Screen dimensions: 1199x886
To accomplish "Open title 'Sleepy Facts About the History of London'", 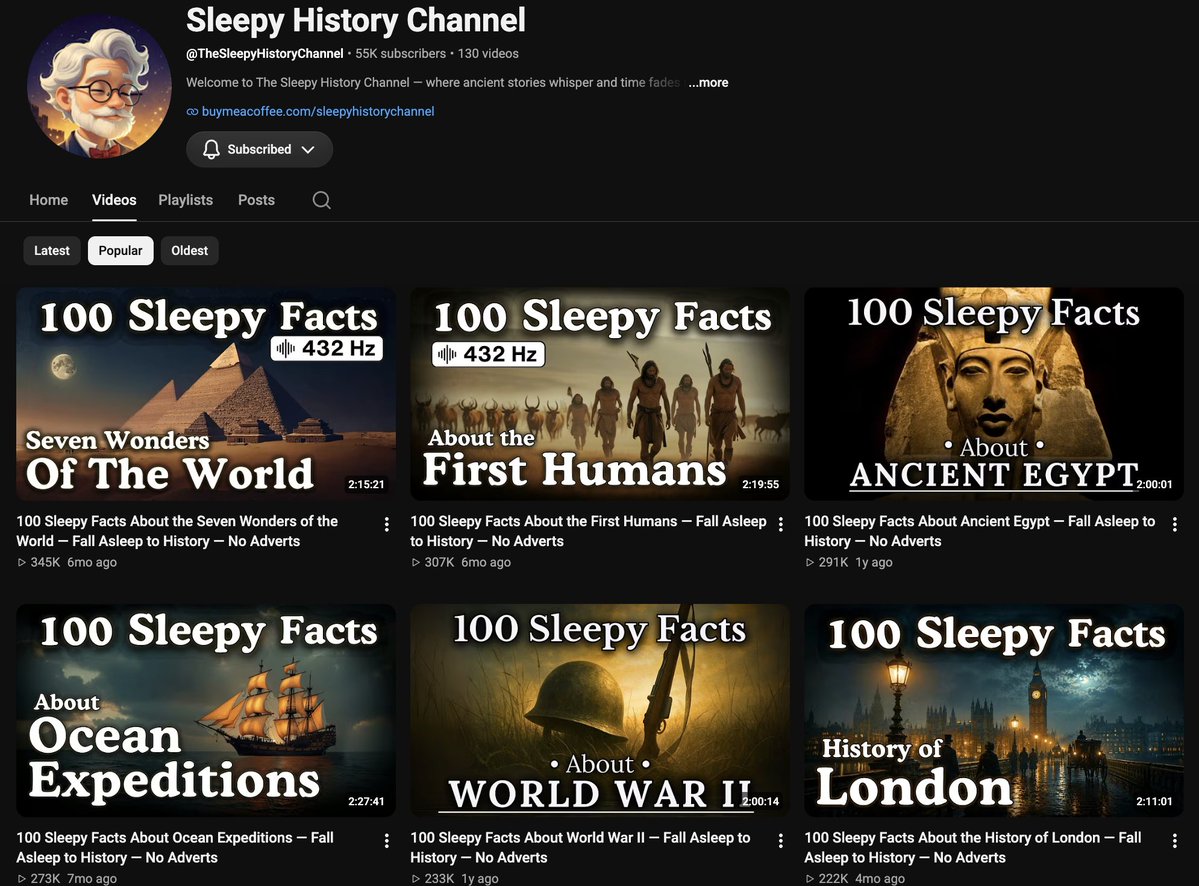I will [x=973, y=848].
